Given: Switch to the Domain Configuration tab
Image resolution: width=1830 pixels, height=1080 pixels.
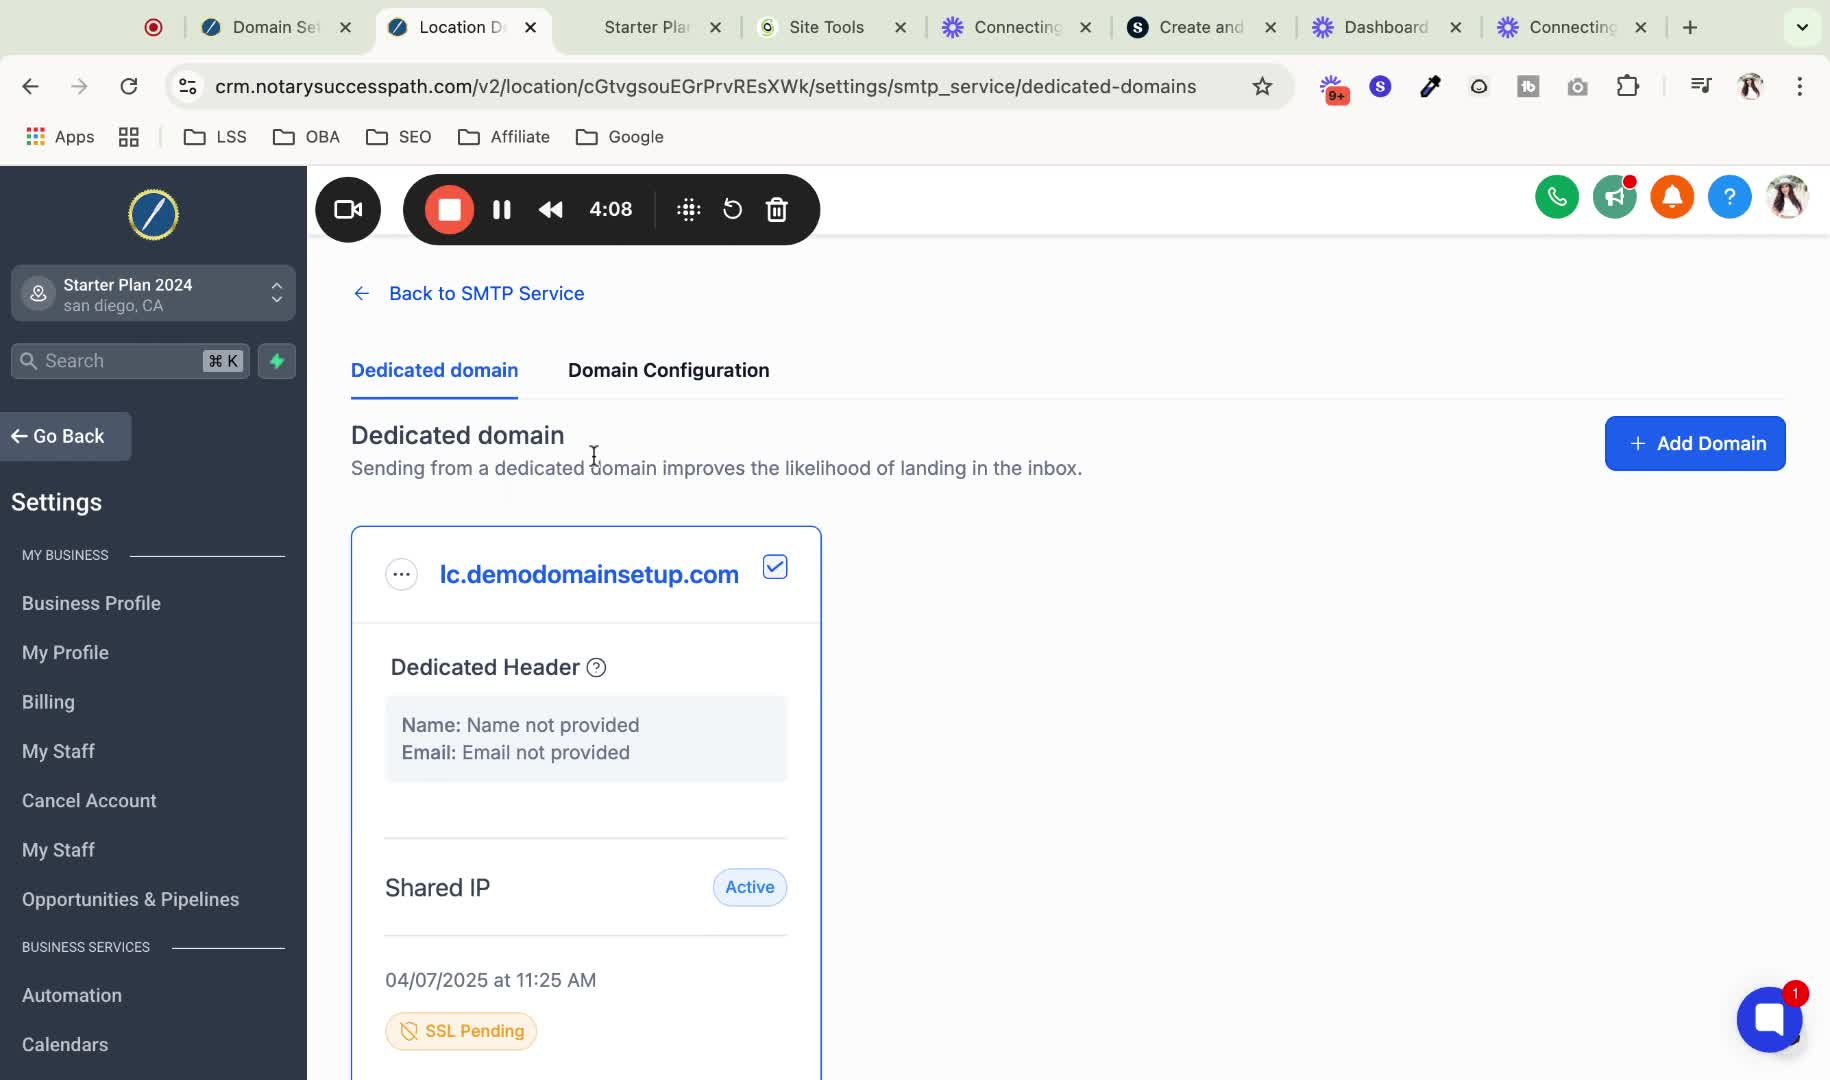Looking at the screenshot, I should coord(669,370).
